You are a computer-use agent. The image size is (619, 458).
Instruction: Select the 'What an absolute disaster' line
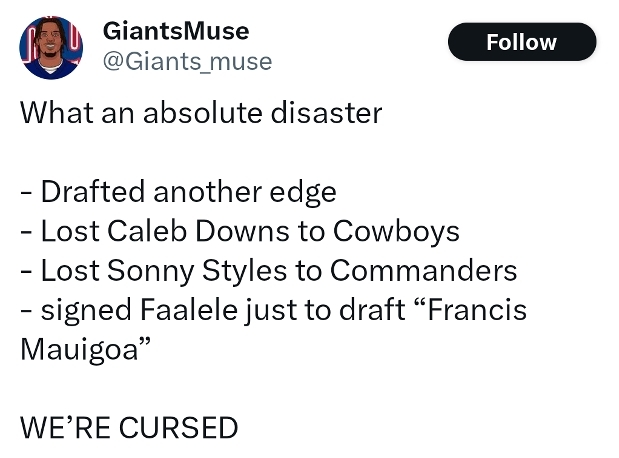201,113
